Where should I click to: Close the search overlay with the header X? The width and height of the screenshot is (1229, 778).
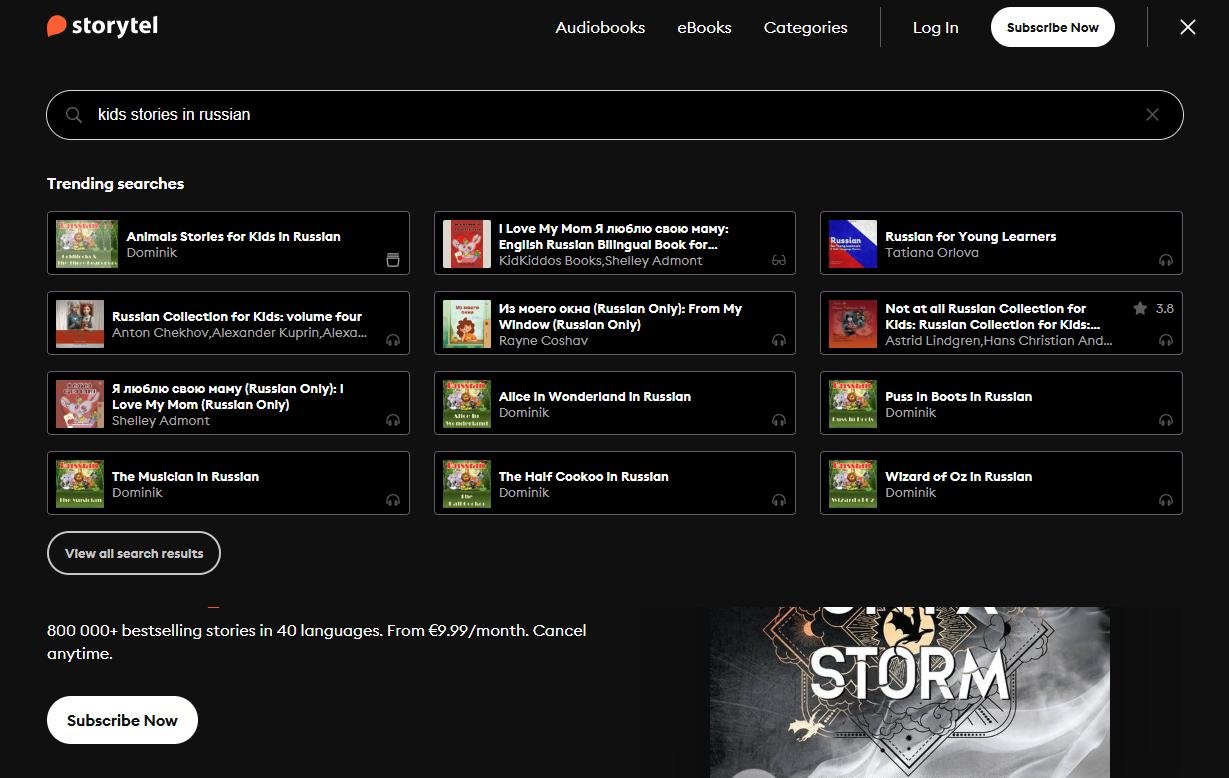[x=1188, y=27]
